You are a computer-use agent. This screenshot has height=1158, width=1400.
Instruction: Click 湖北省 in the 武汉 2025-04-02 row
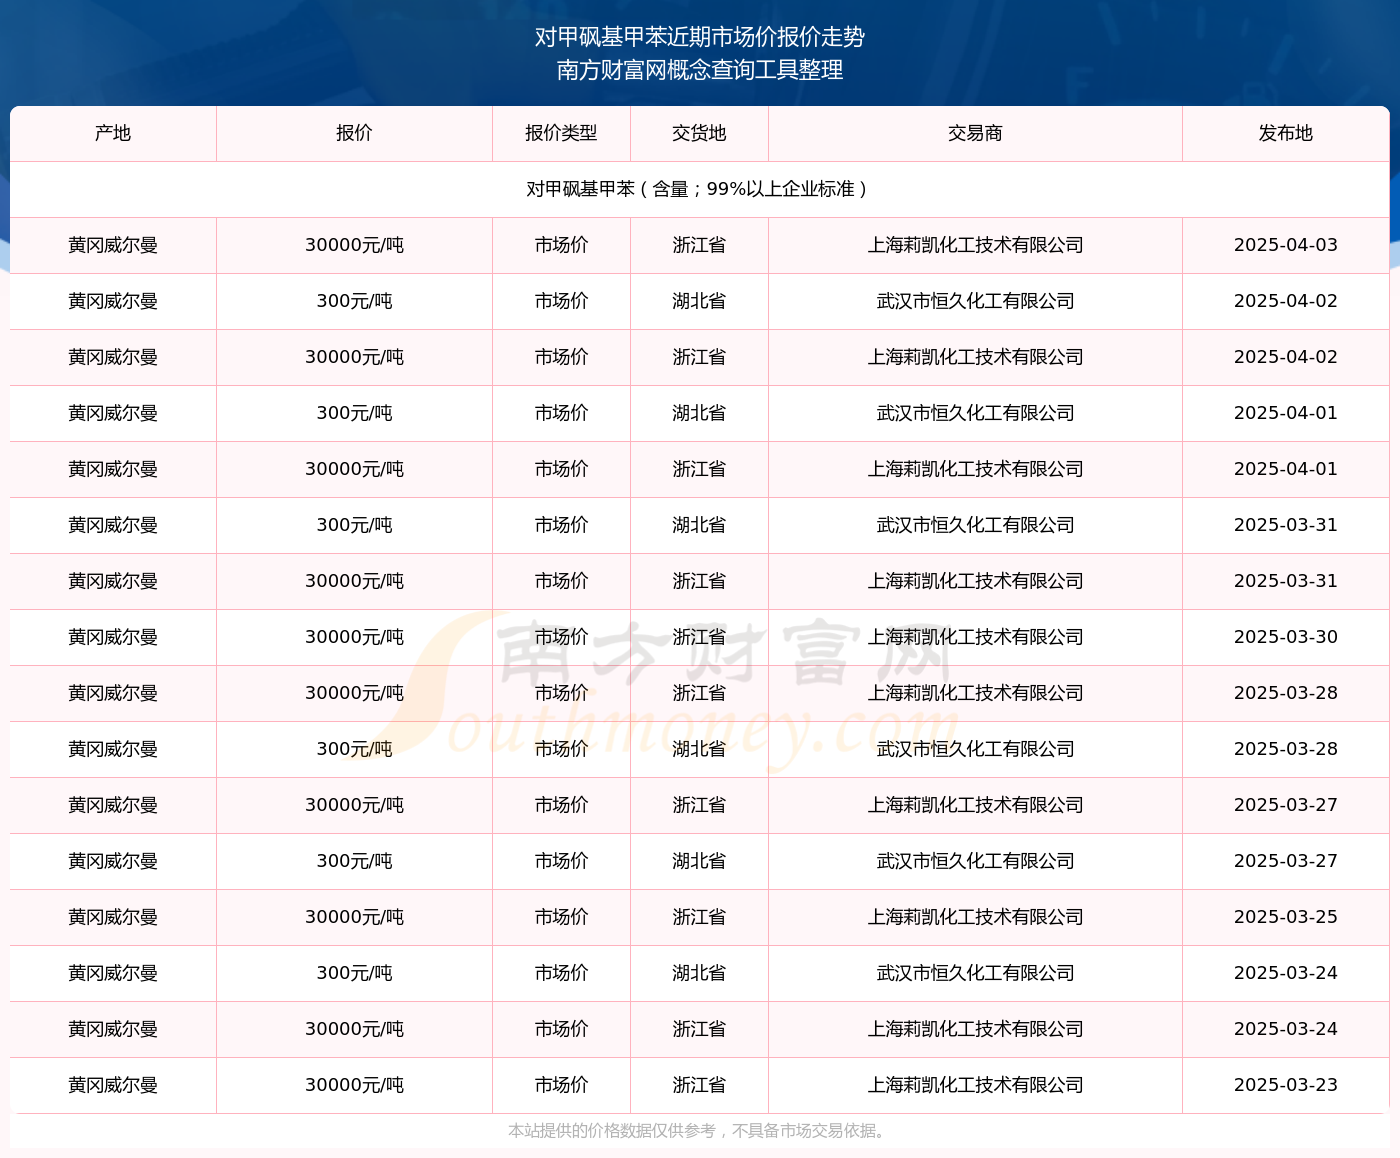(699, 301)
